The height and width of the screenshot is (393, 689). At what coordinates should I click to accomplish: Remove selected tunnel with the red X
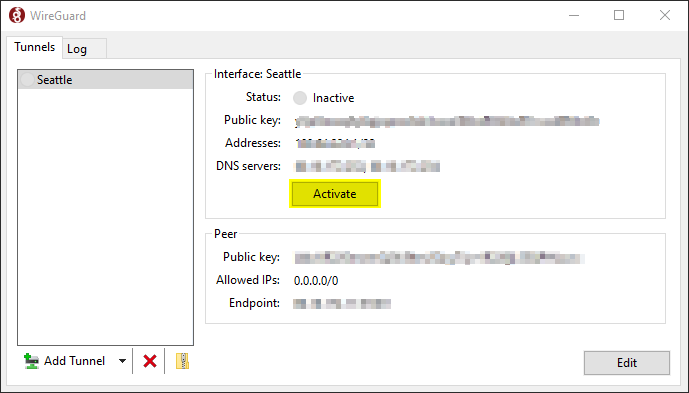(x=150, y=361)
